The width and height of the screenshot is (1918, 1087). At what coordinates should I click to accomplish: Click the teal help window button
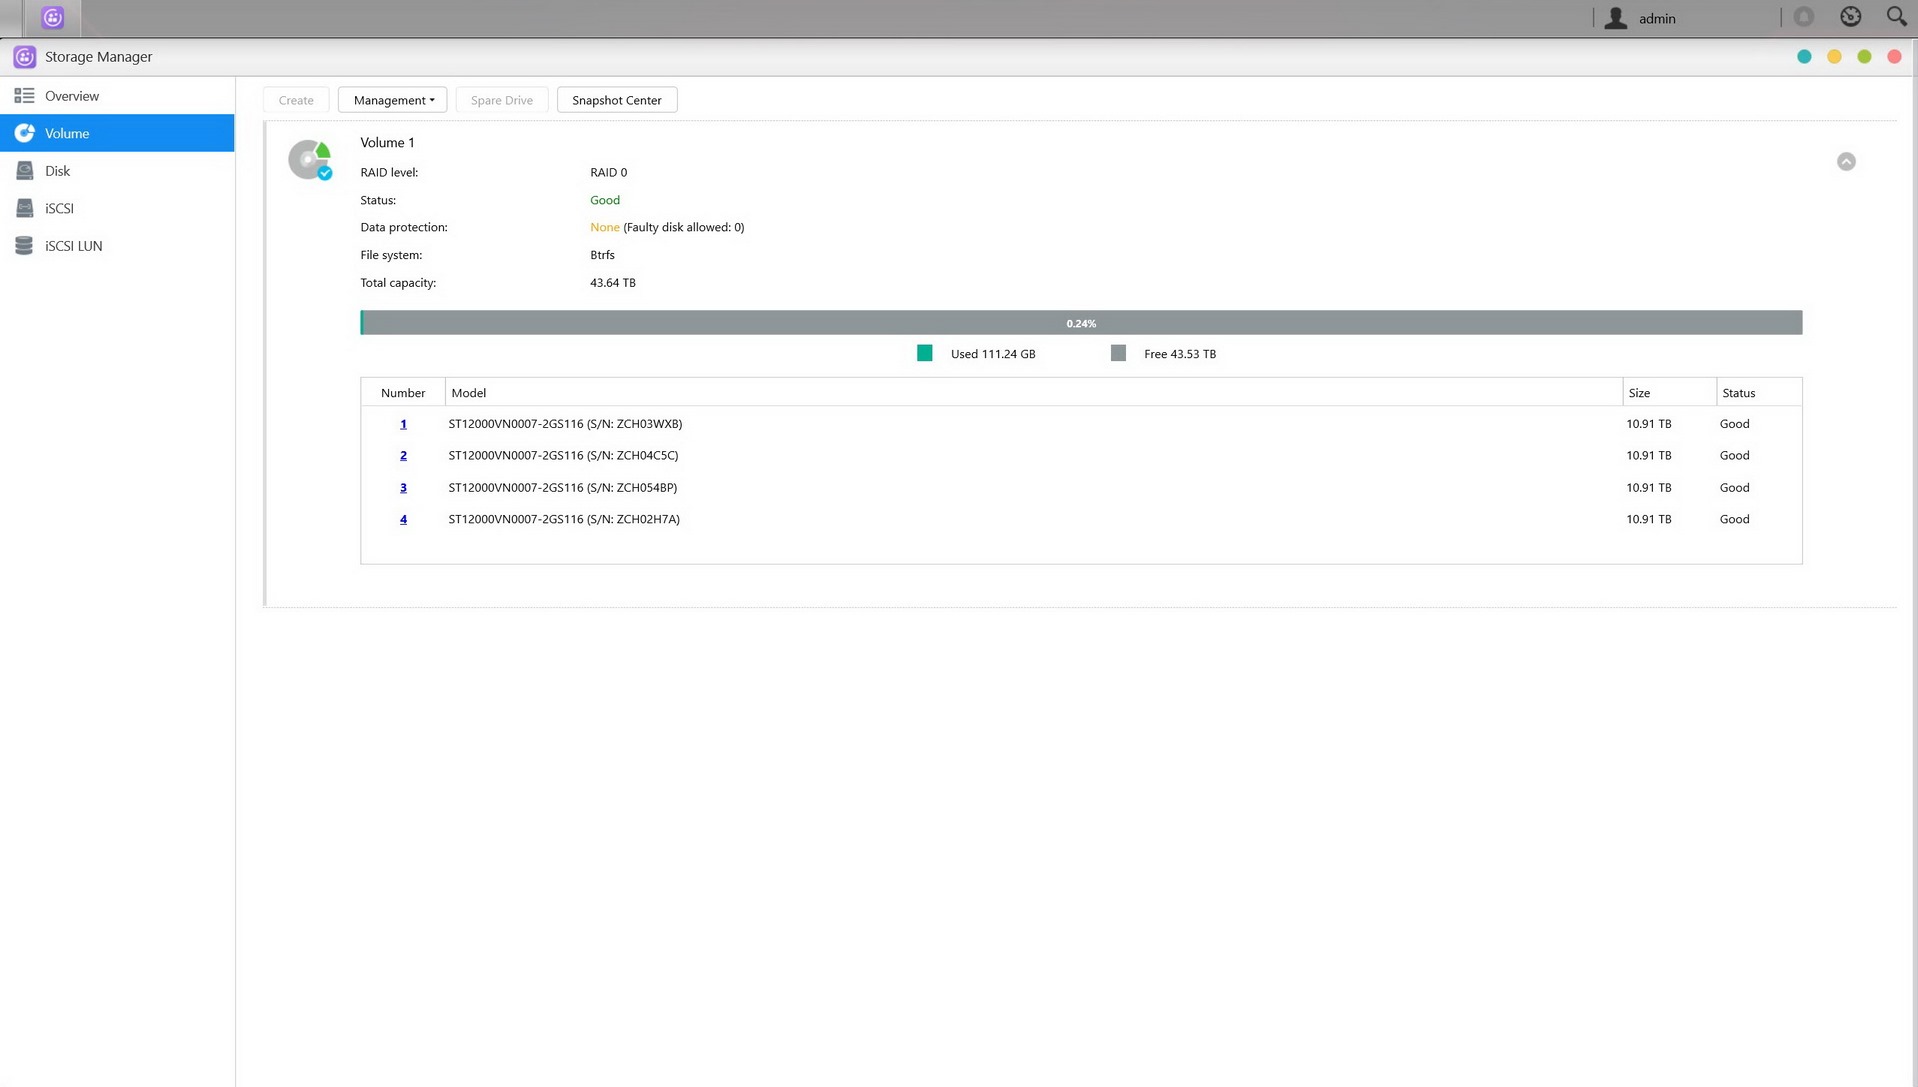point(1804,57)
